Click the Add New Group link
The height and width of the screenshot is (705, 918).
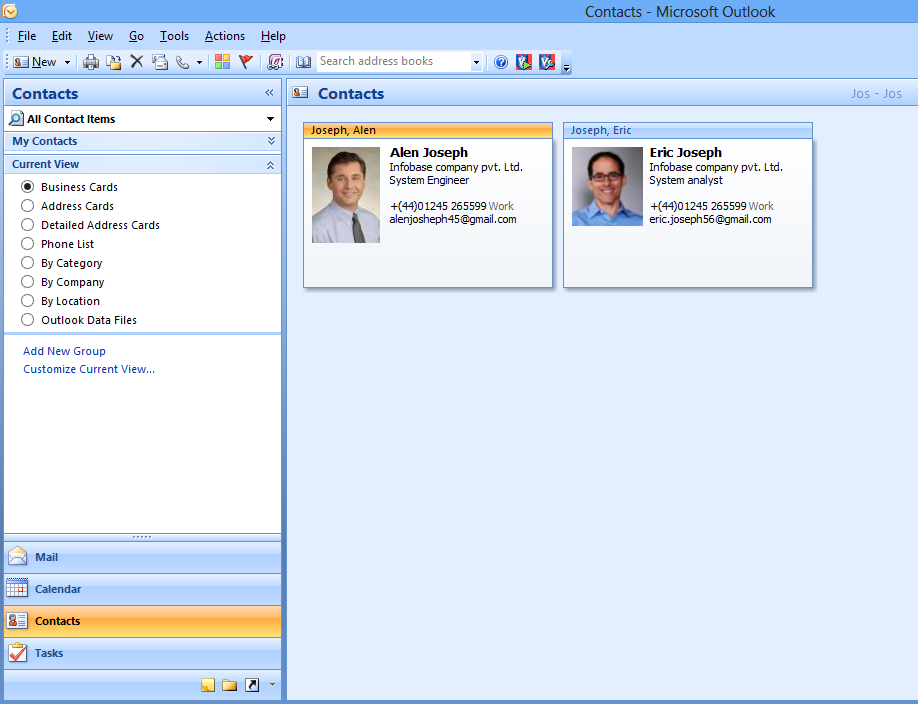64,351
